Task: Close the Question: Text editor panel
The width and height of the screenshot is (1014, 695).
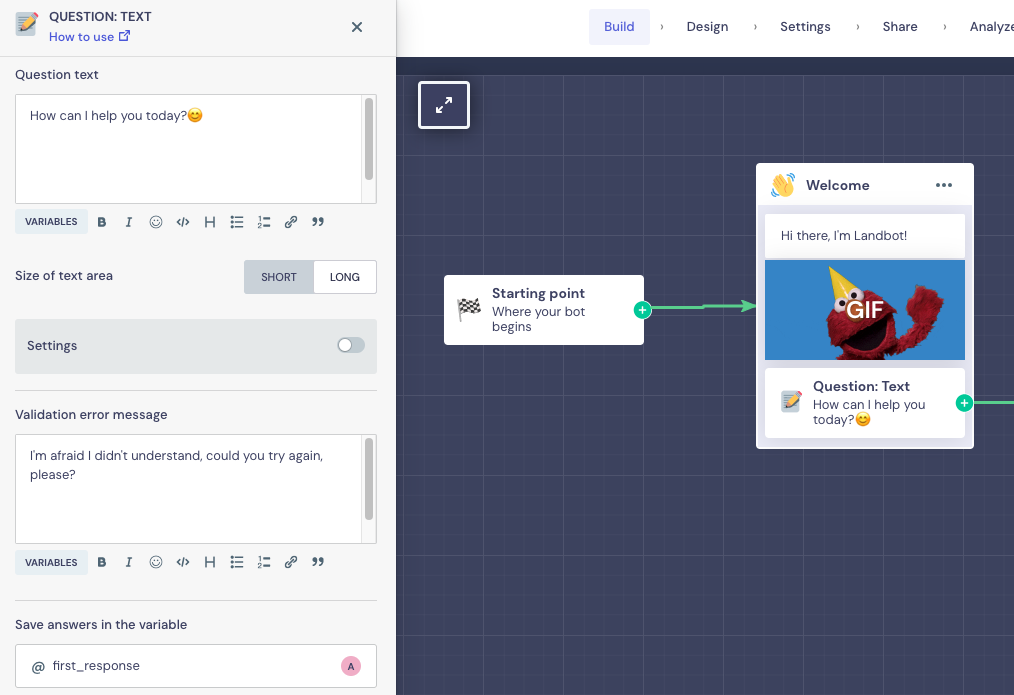Action: pos(356,27)
